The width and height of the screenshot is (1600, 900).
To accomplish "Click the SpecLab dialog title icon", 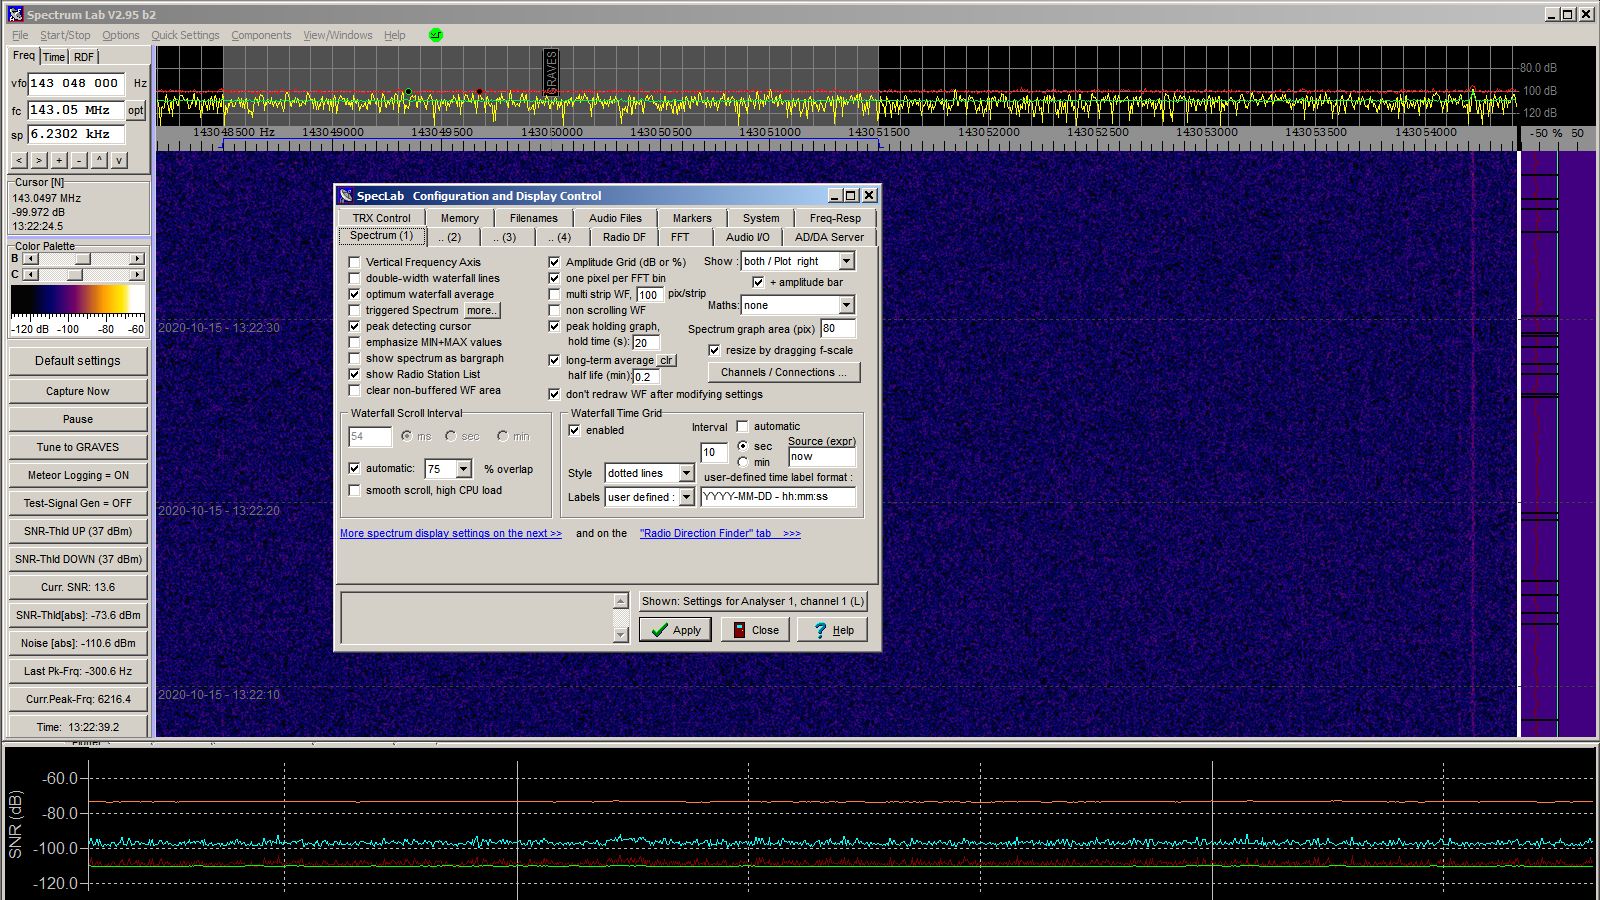I will pyautogui.click(x=346, y=196).
